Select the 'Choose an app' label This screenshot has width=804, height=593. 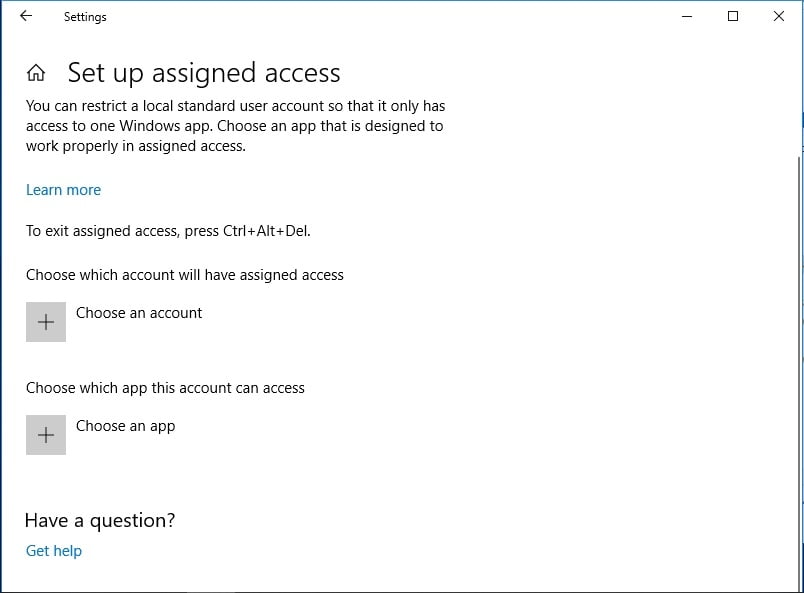click(x=125, y=426)
